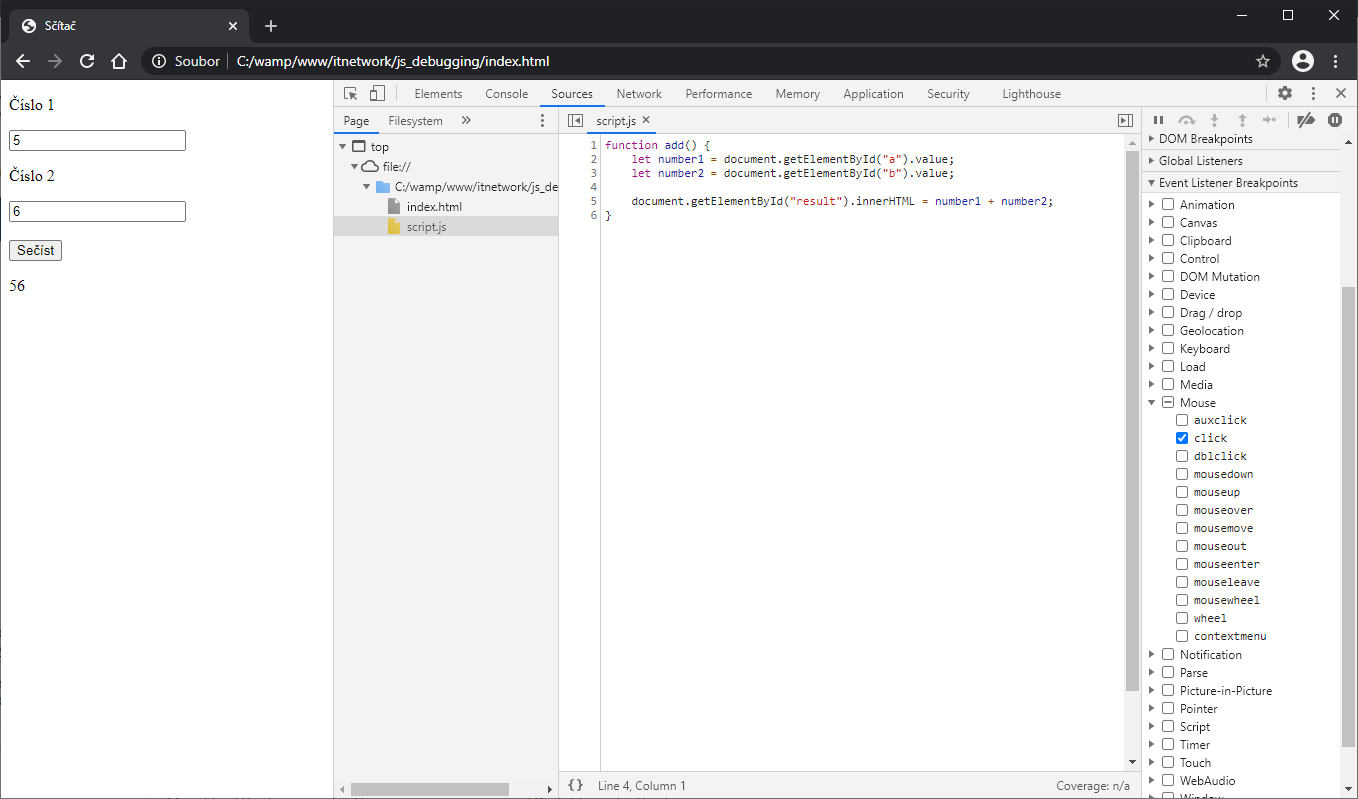Hide the file navigator pane icon

click(x=575, y=120)
